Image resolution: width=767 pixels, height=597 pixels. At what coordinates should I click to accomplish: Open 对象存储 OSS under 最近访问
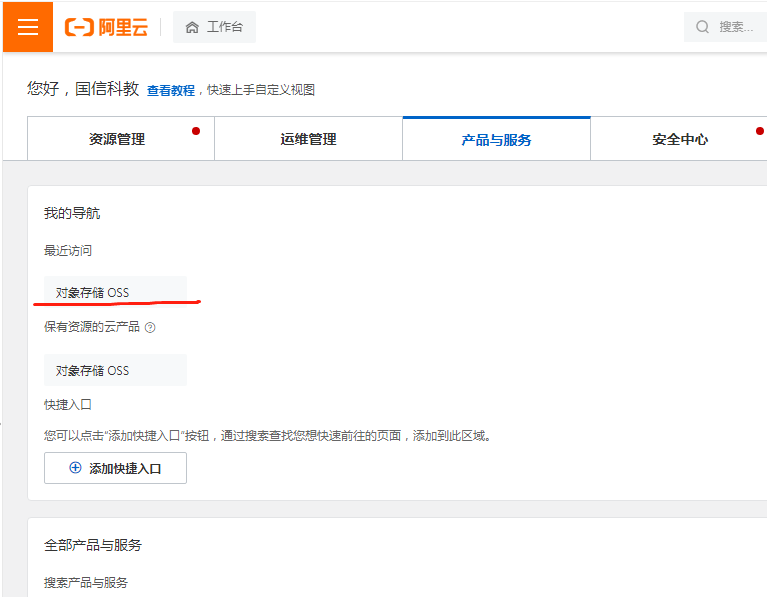(x=115, y=292)
